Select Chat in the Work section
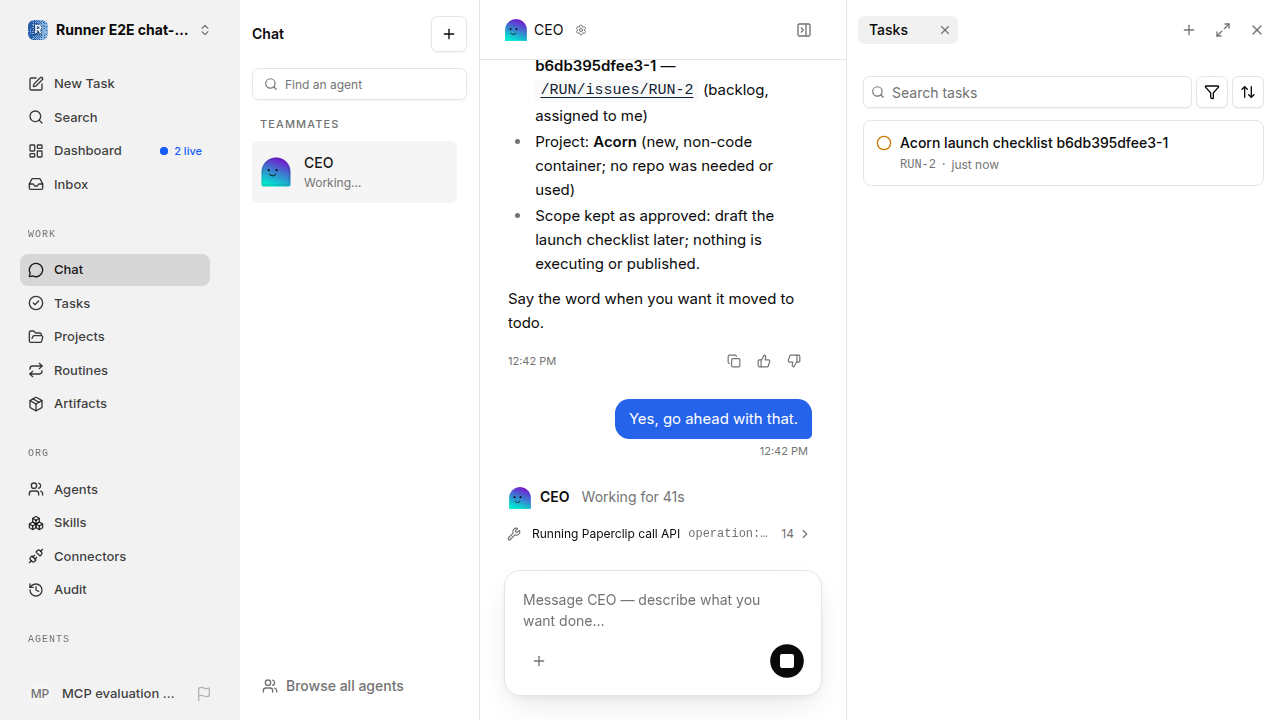Image resolution: width=1280 pixels, height=720 pixels. click(x=115, y=270)
